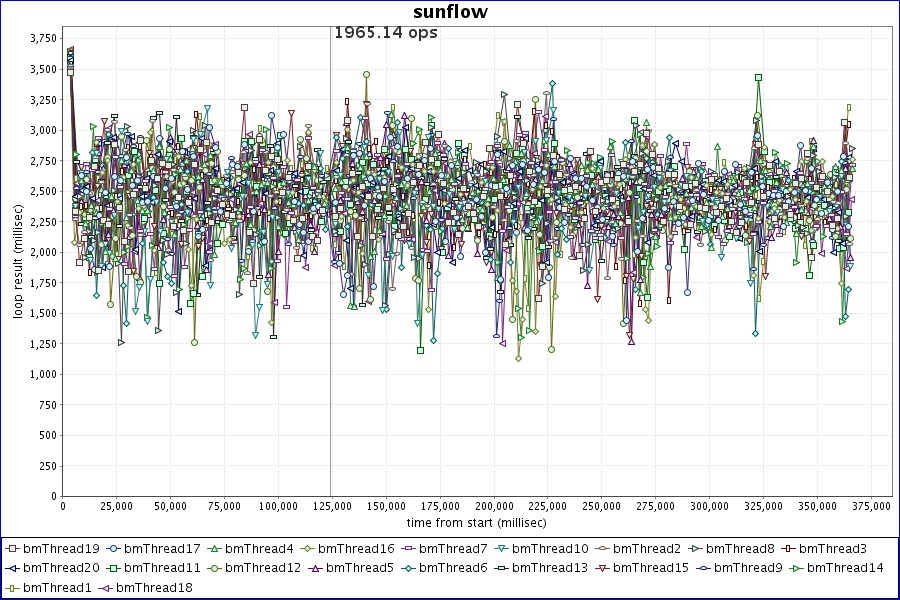Click the bmThread16 legend label

[x=356, y=549]
